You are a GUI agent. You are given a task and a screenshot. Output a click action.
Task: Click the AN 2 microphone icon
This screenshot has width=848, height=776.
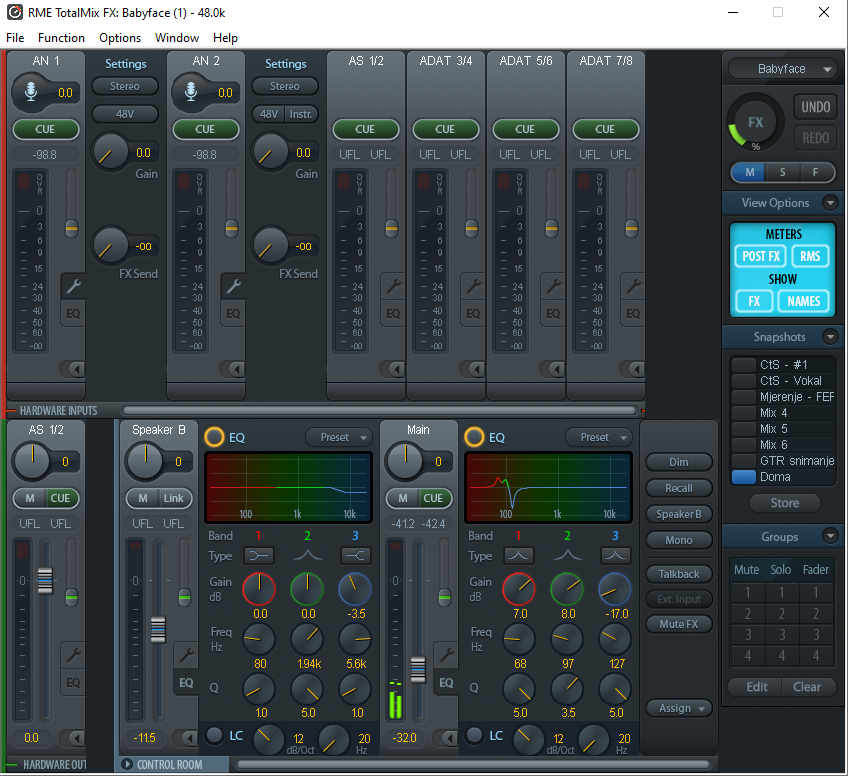pyautogui.click(x=191, y=92)
